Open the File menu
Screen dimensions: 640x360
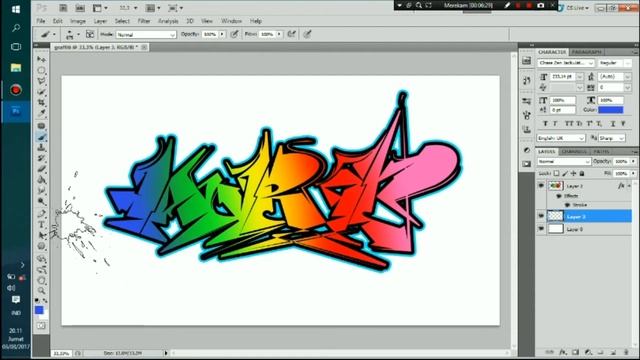coord(41,21)
